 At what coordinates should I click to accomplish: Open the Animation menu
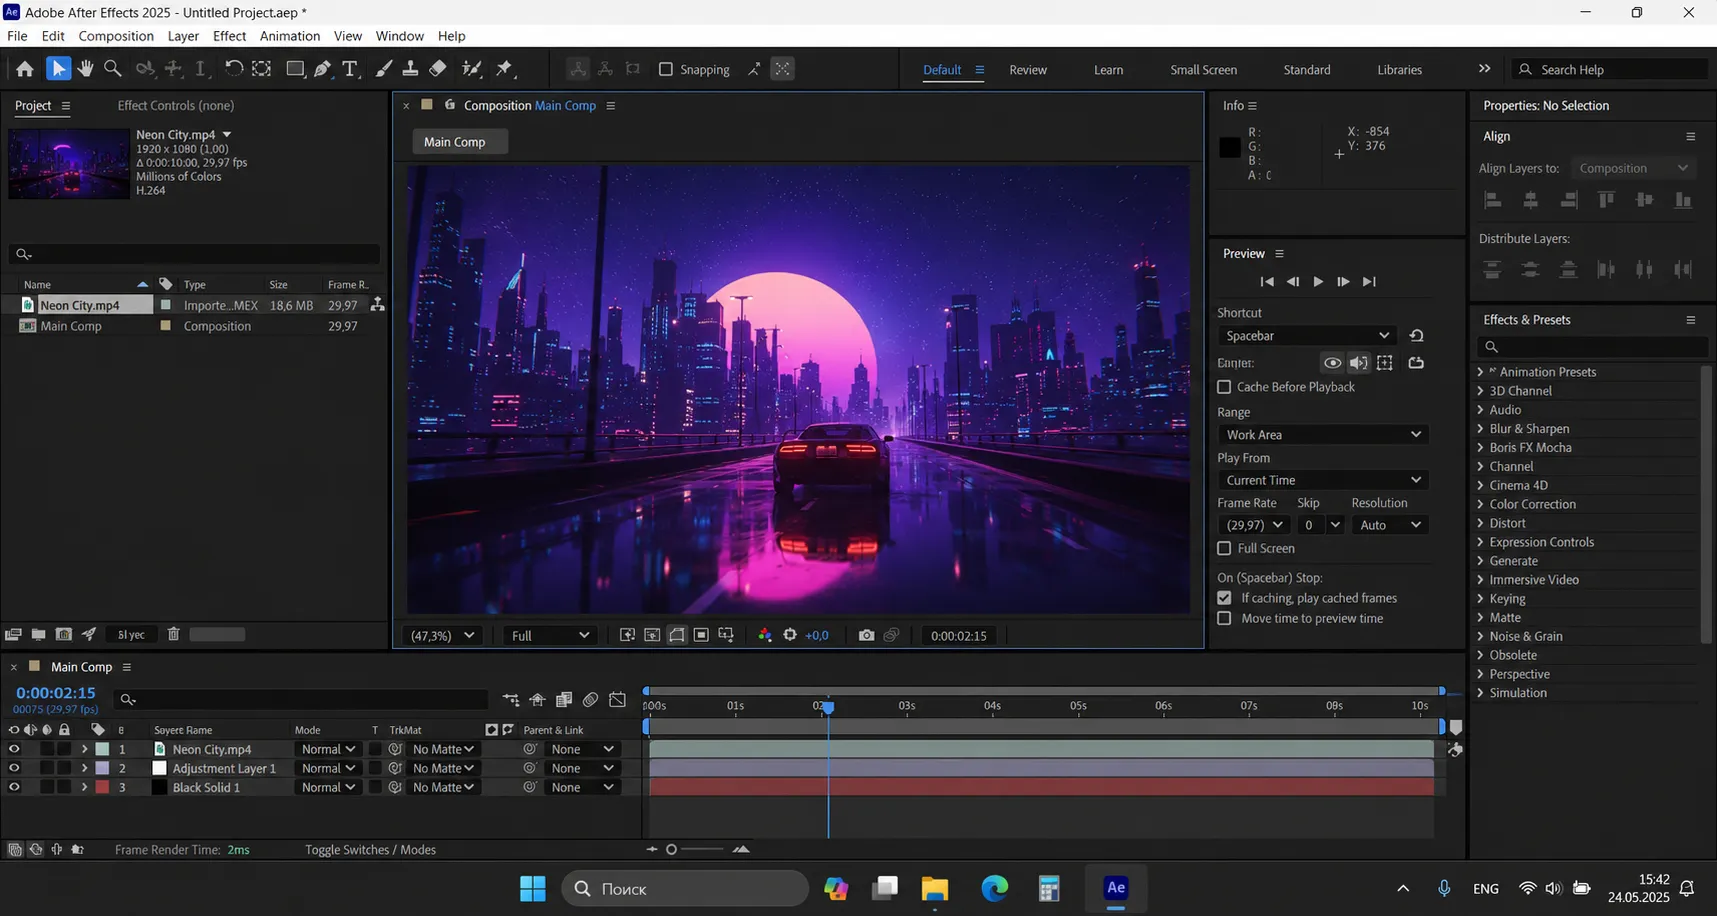click(x=290, y=36)
